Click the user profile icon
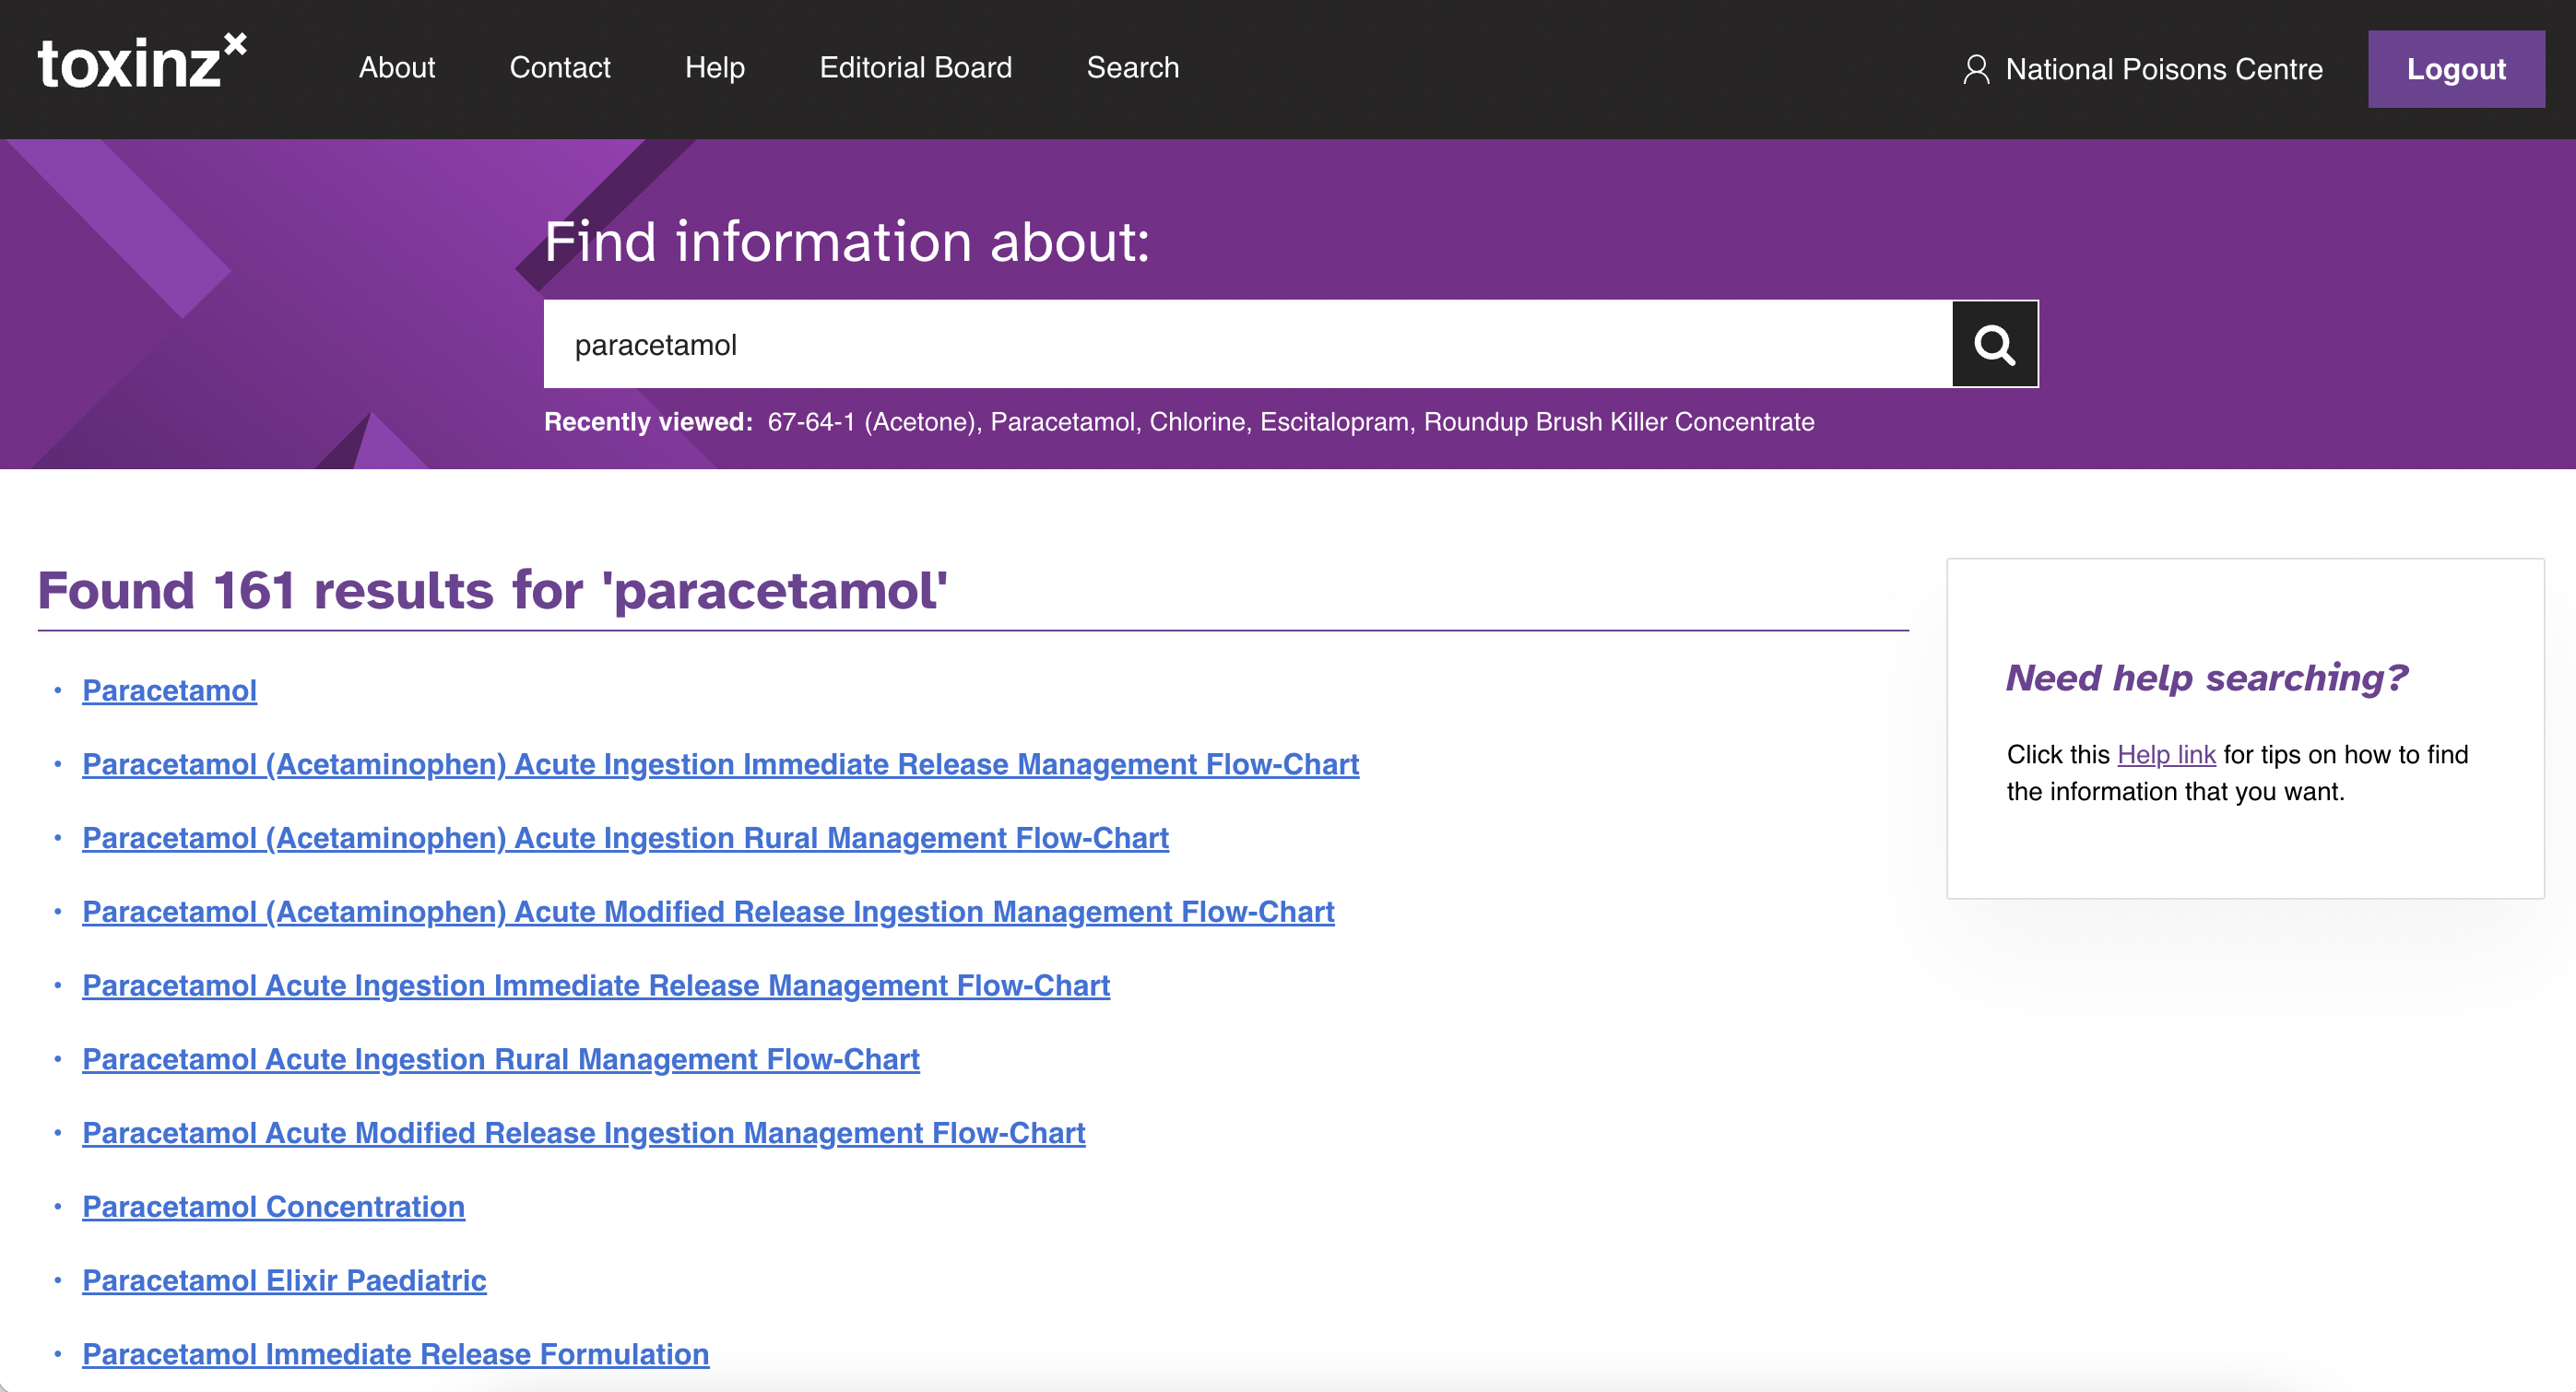2576x1392 pixels. (x=1976, y=69)
